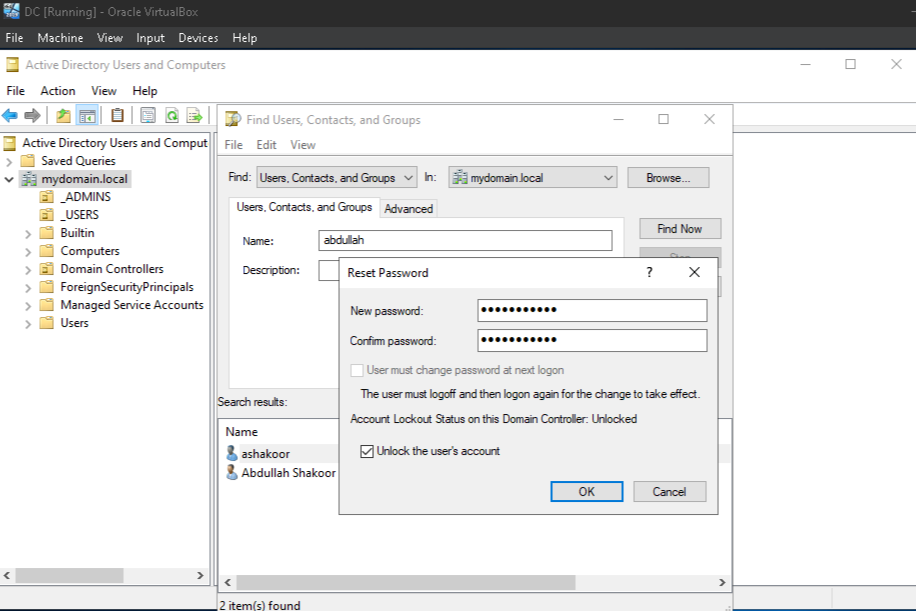Click the Builtin folder icon
This screenshot has width=916, height=611.
pyautogui.click(x=47, y=233)
